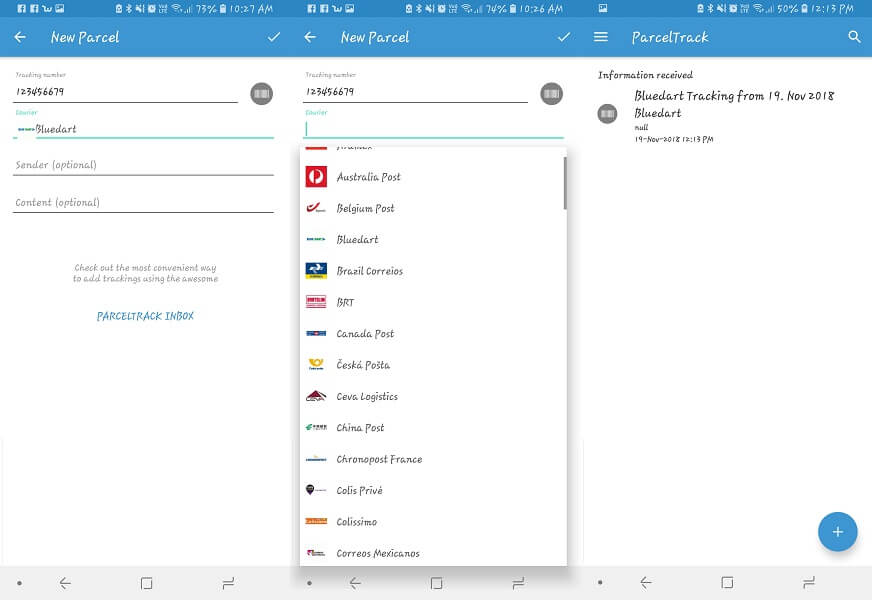Tap the Android back button in the left screen

click(65, 583)
